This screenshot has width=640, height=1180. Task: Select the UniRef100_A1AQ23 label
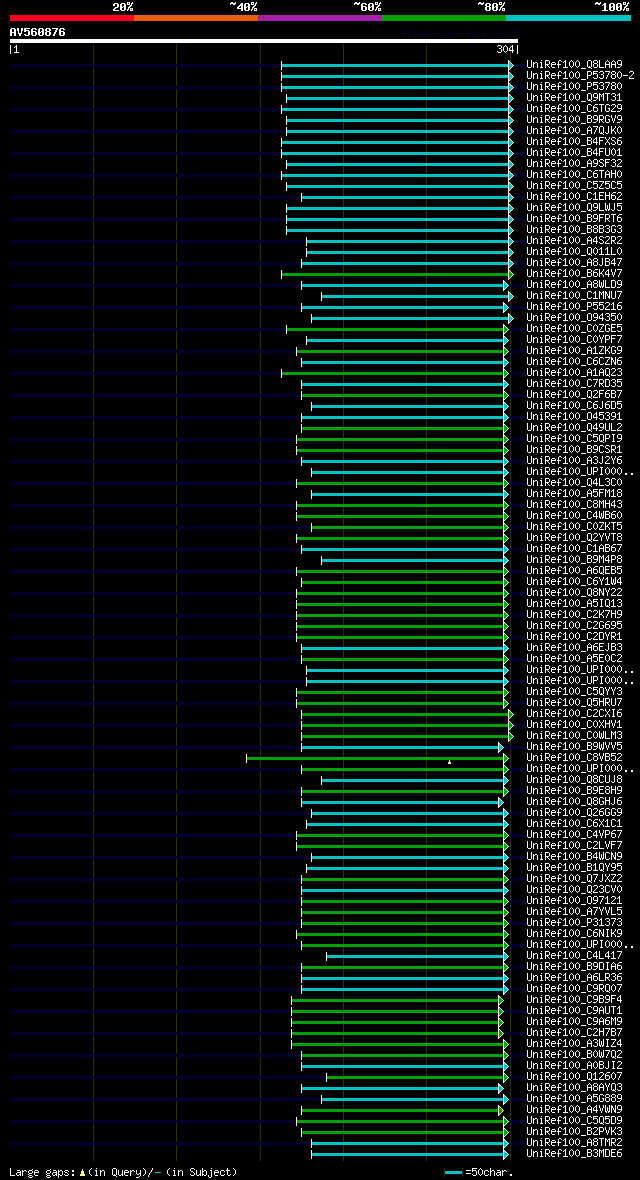click(574, 373)
